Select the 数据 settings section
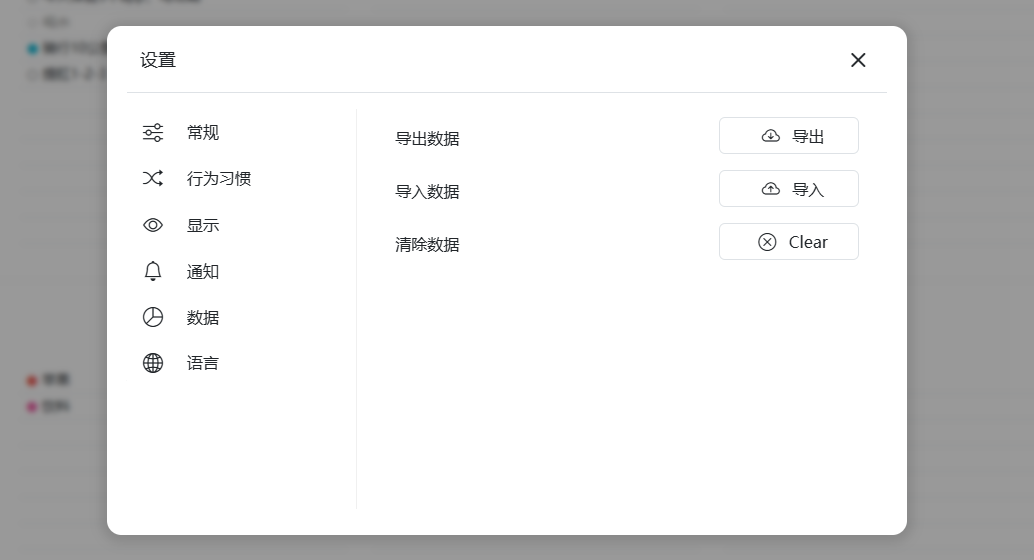Image resolution: width=1034 pixels, height=560 pixels. (x=202, y=317)
